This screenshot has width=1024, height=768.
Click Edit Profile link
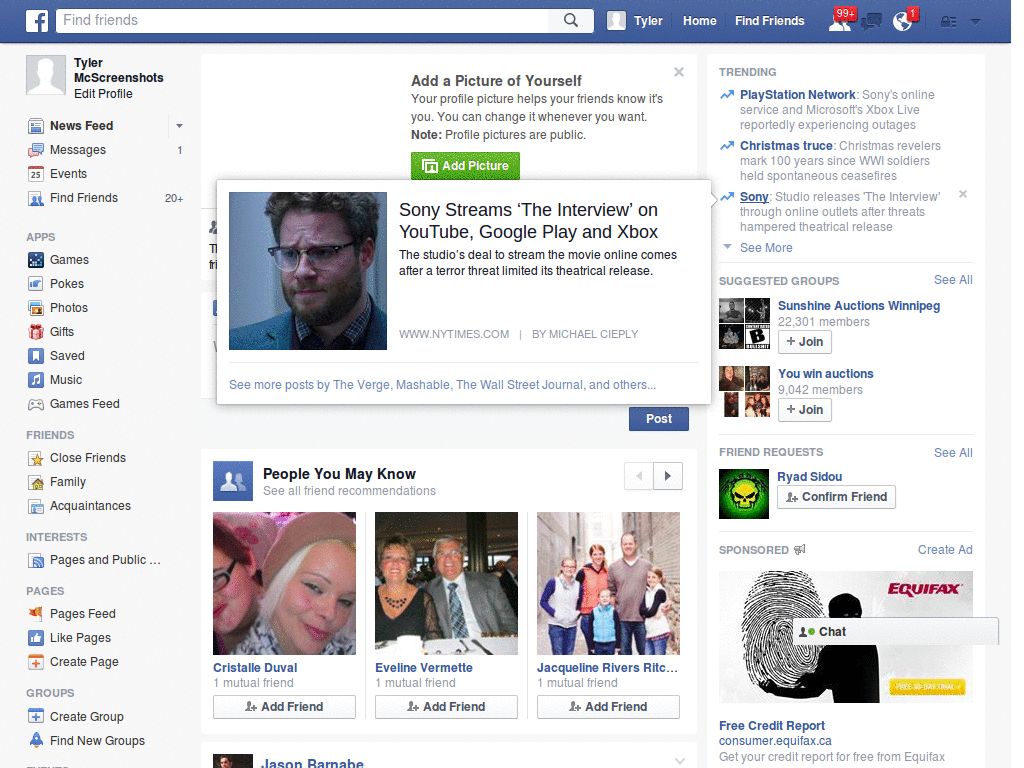click(103, 94)
